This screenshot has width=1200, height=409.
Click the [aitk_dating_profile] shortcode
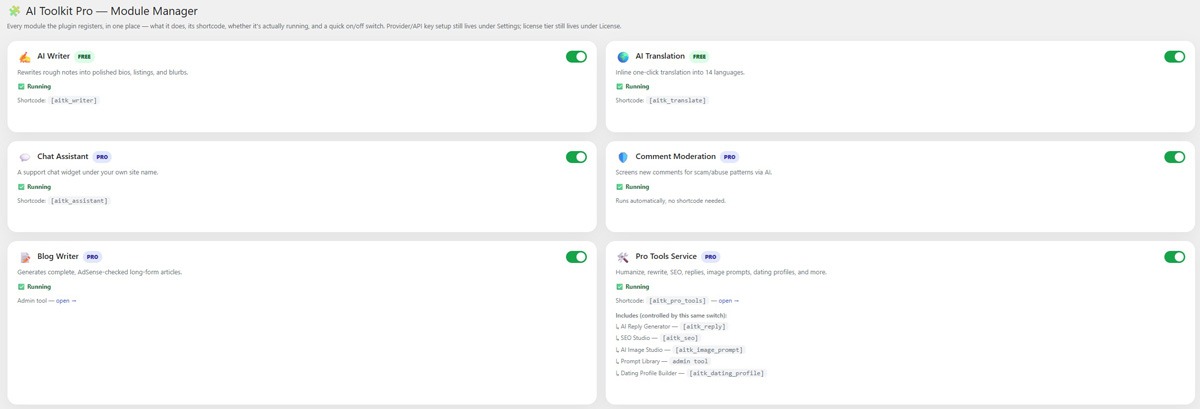(x=727, y=373)
